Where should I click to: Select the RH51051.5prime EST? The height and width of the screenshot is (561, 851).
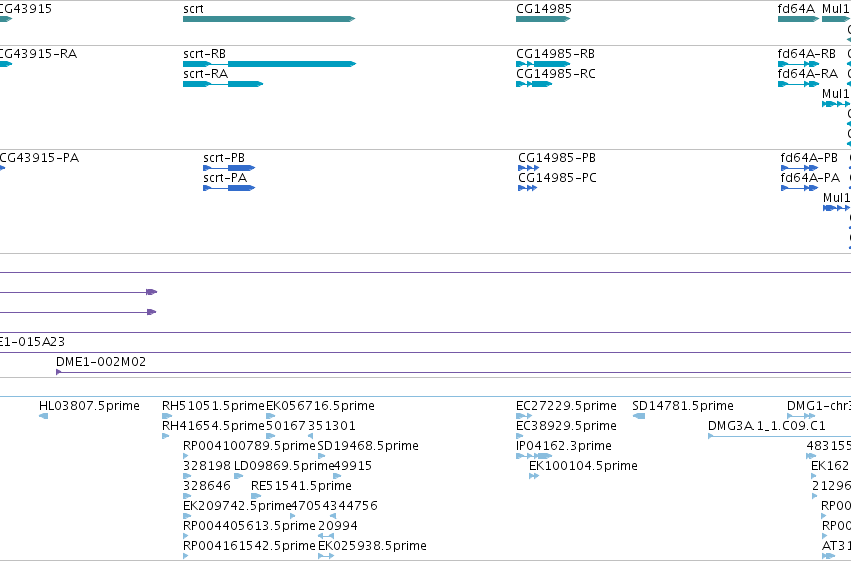coord(167,416)
